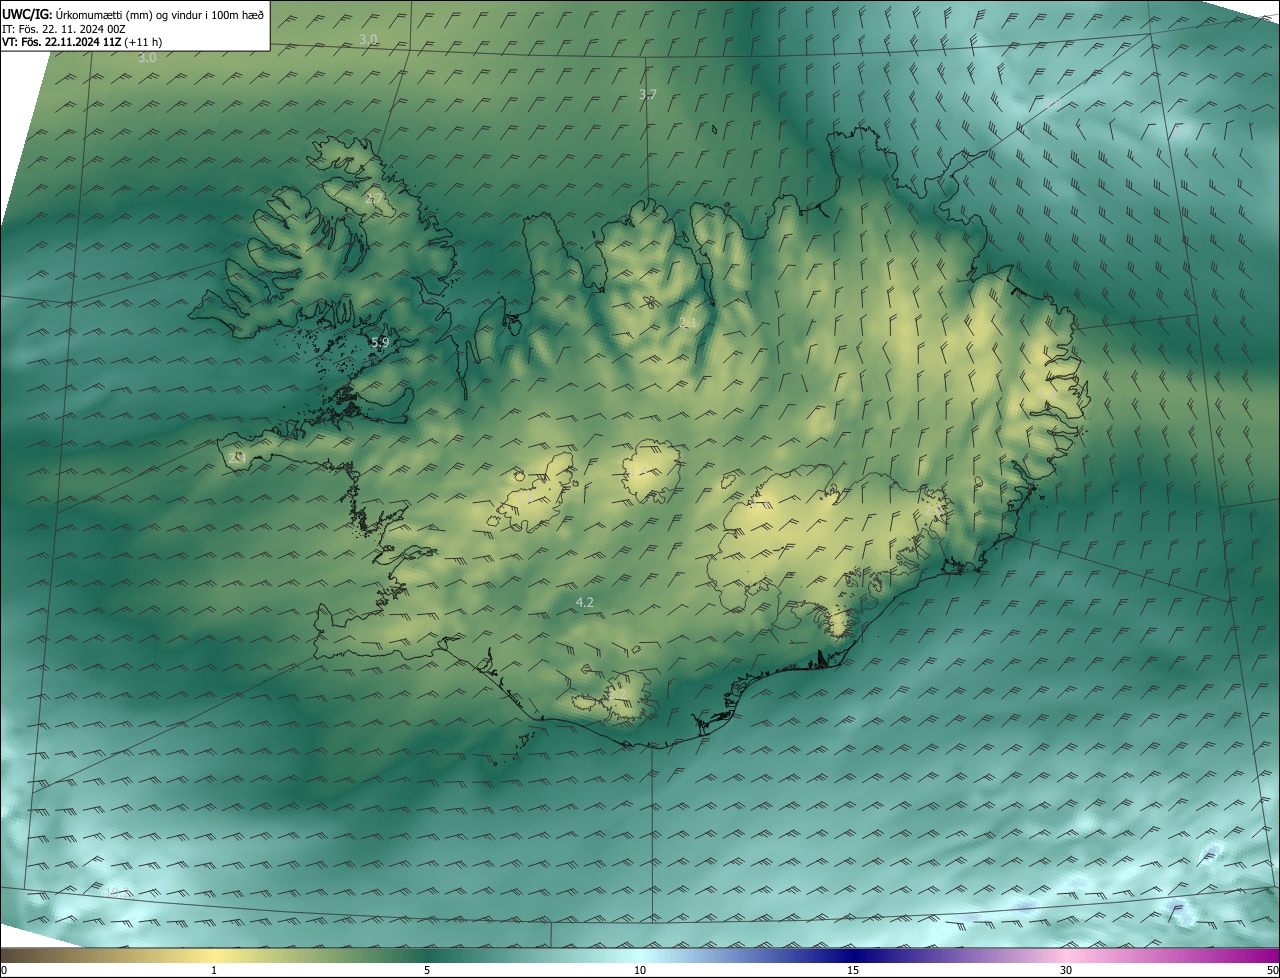Click the title "Úrkomumætti (mm) og vindur í 100m hæð"
Viewport: 1280px width, 978px height.
click(x=160, y=14)
